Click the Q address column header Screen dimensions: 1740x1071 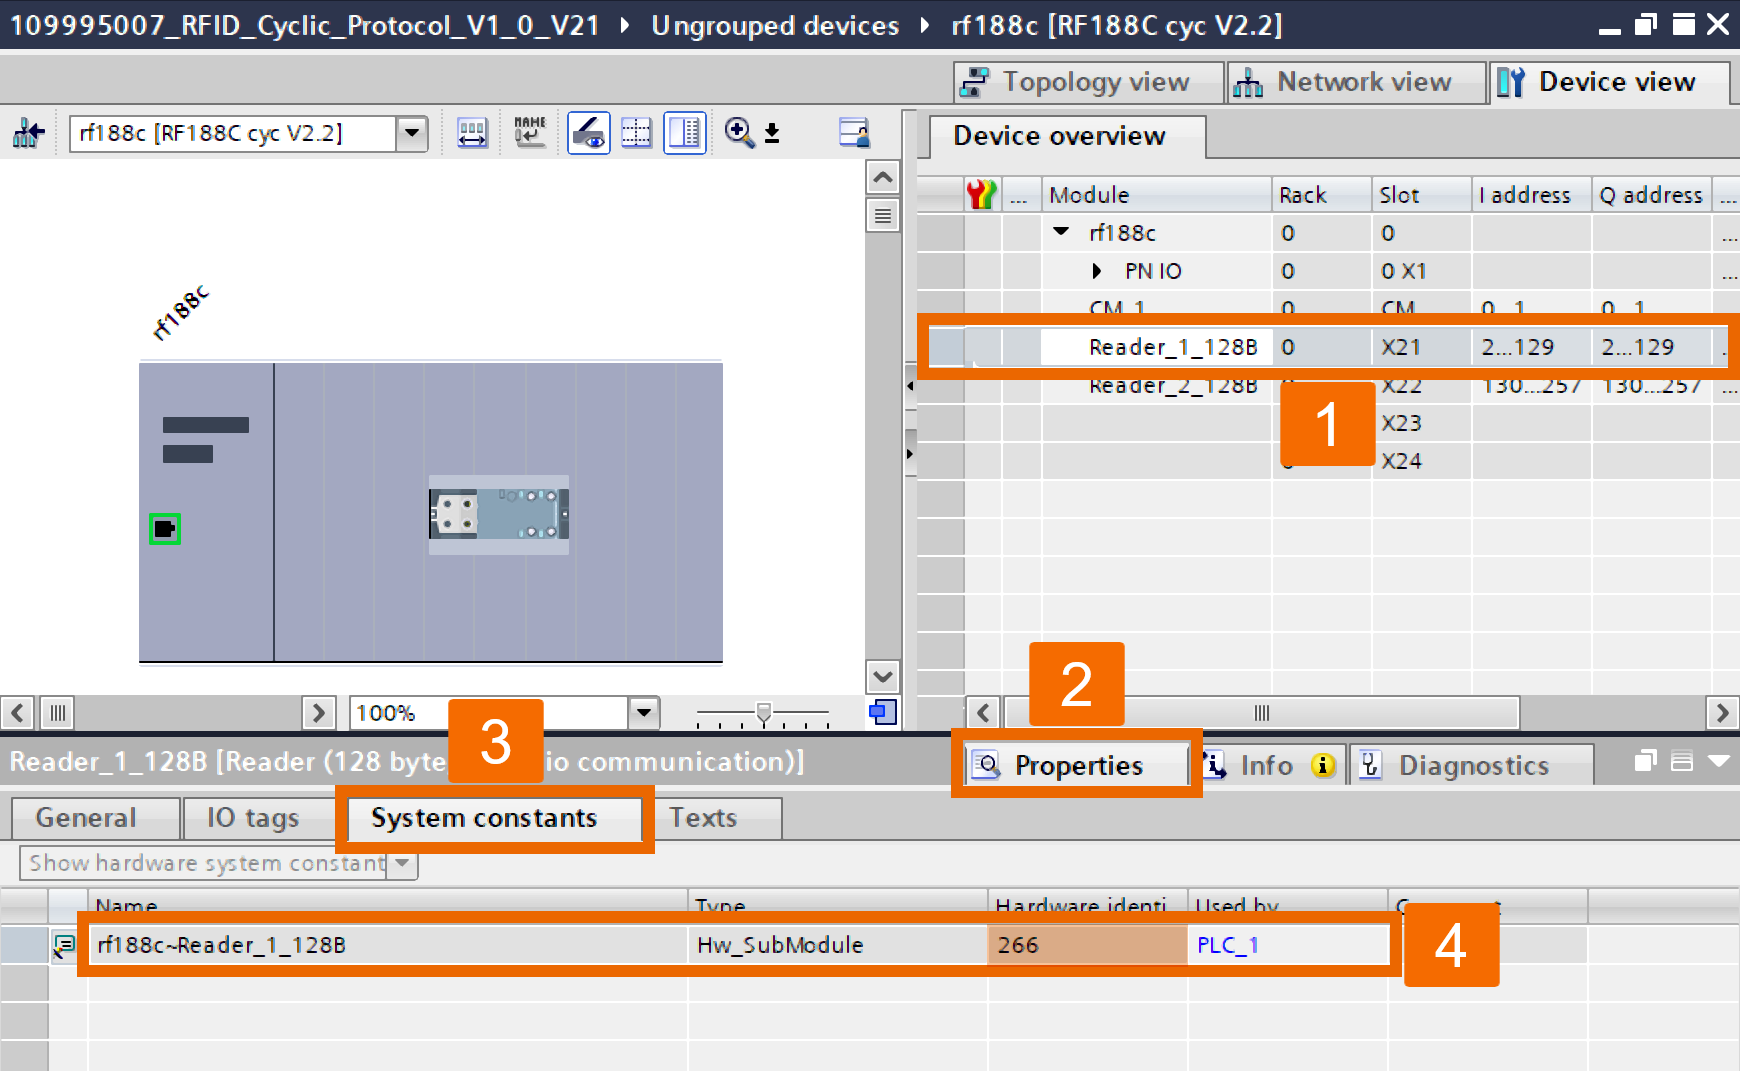coord(1651,195)
